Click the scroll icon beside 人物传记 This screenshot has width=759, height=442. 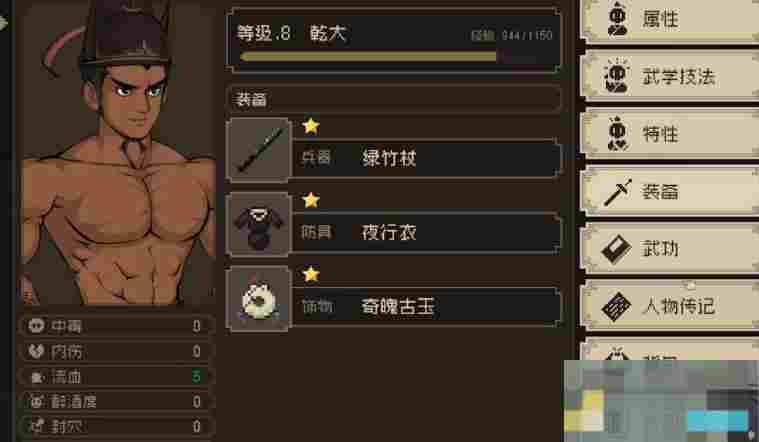(616, 306)
